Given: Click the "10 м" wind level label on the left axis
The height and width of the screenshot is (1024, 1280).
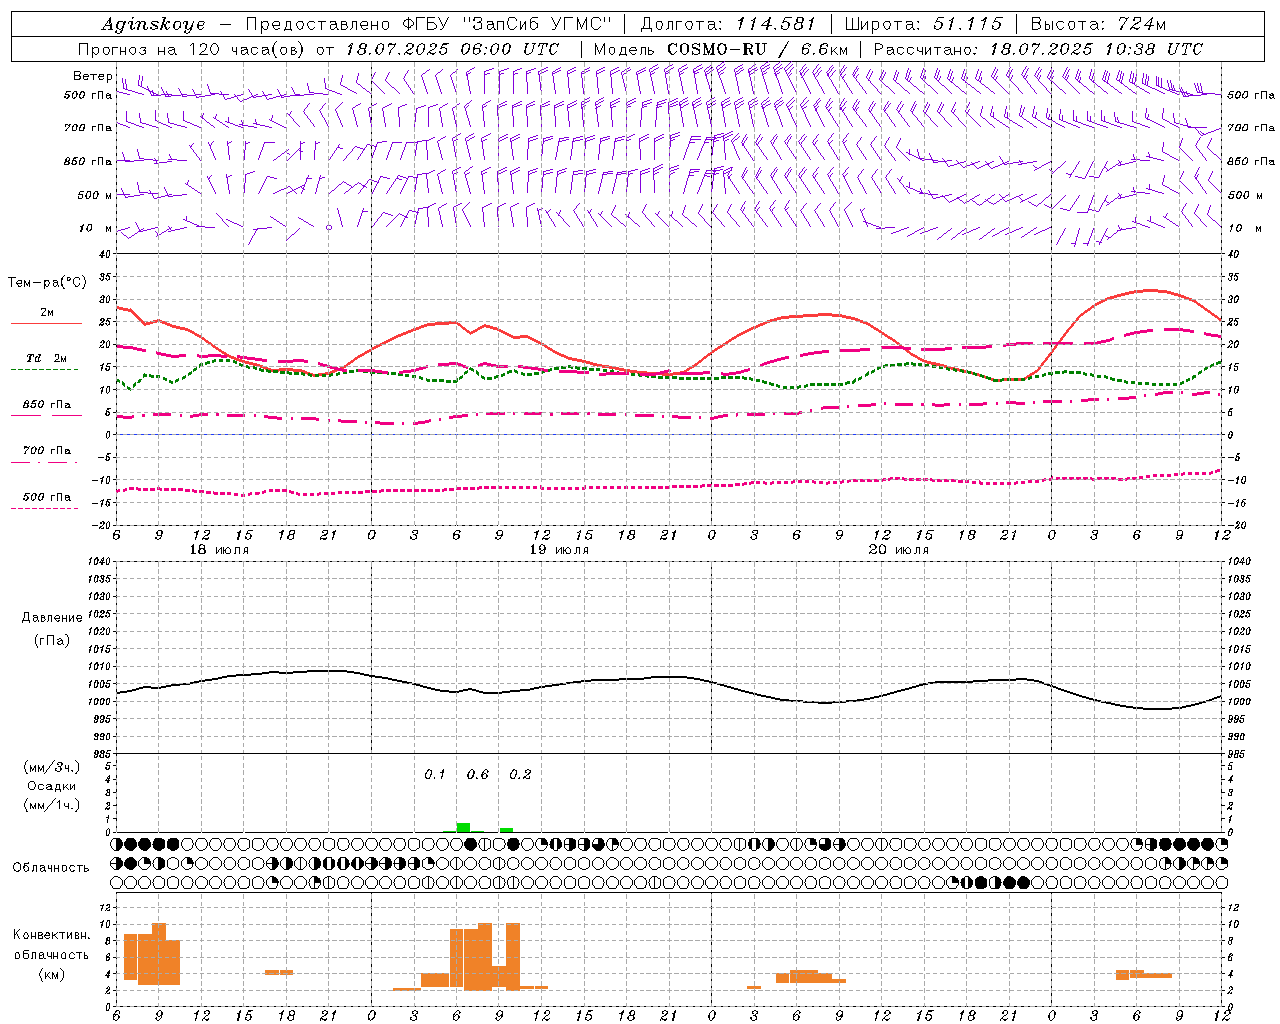Looking at the screenshot, I should pos(96,229).
